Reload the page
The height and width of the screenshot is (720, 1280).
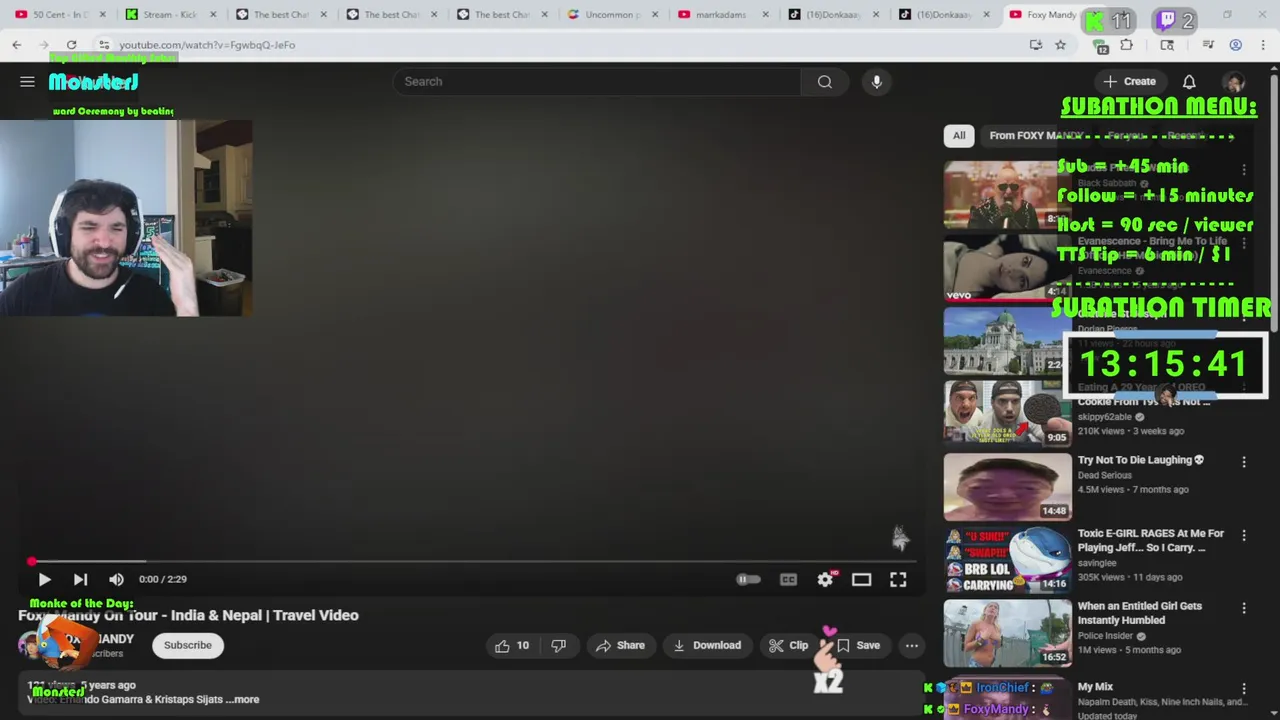[x=71, y=45]
